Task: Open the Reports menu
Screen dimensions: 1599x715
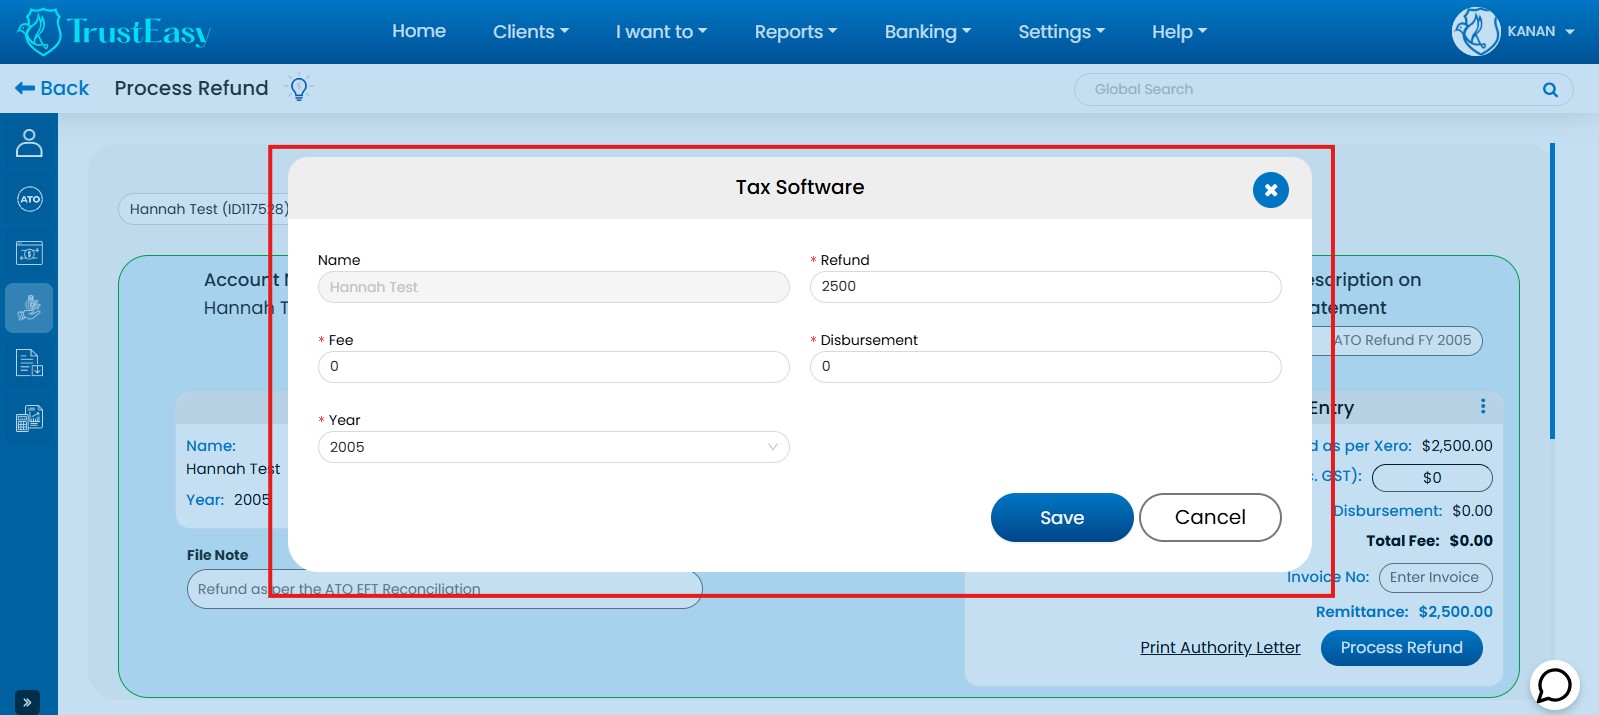Action: pos(795,31)
